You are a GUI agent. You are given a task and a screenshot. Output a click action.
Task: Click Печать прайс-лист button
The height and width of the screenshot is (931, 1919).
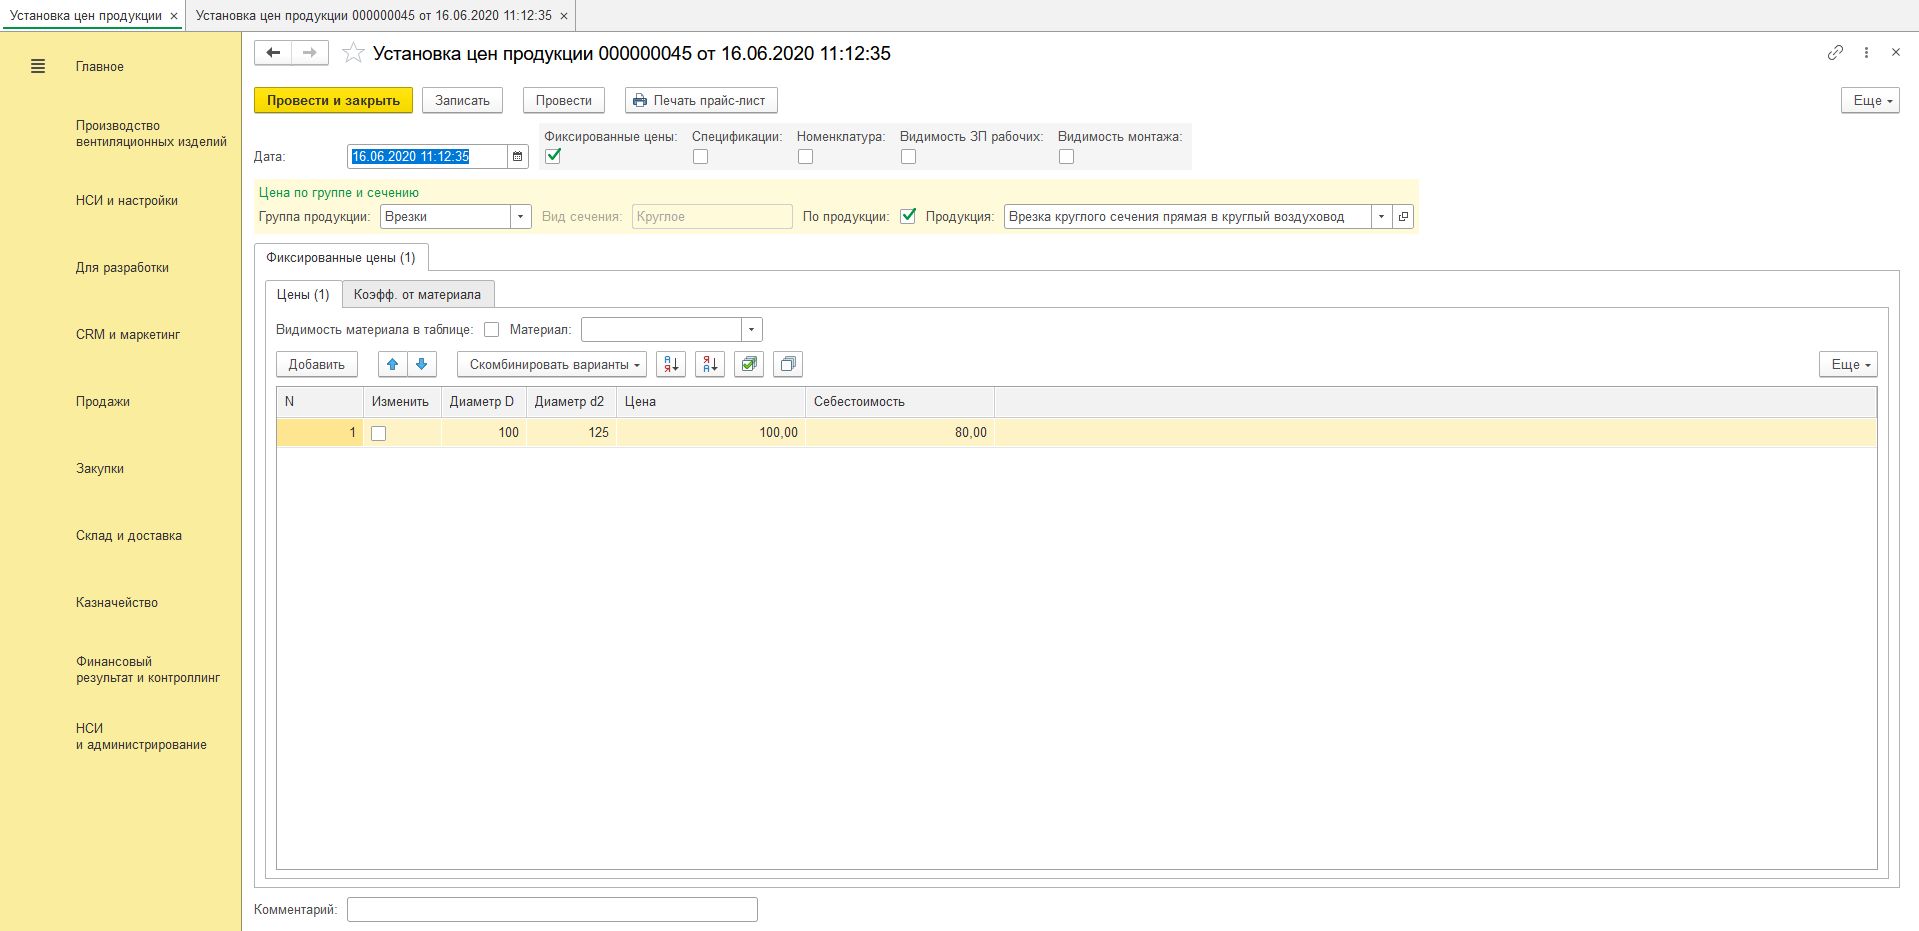click(700, 101)
